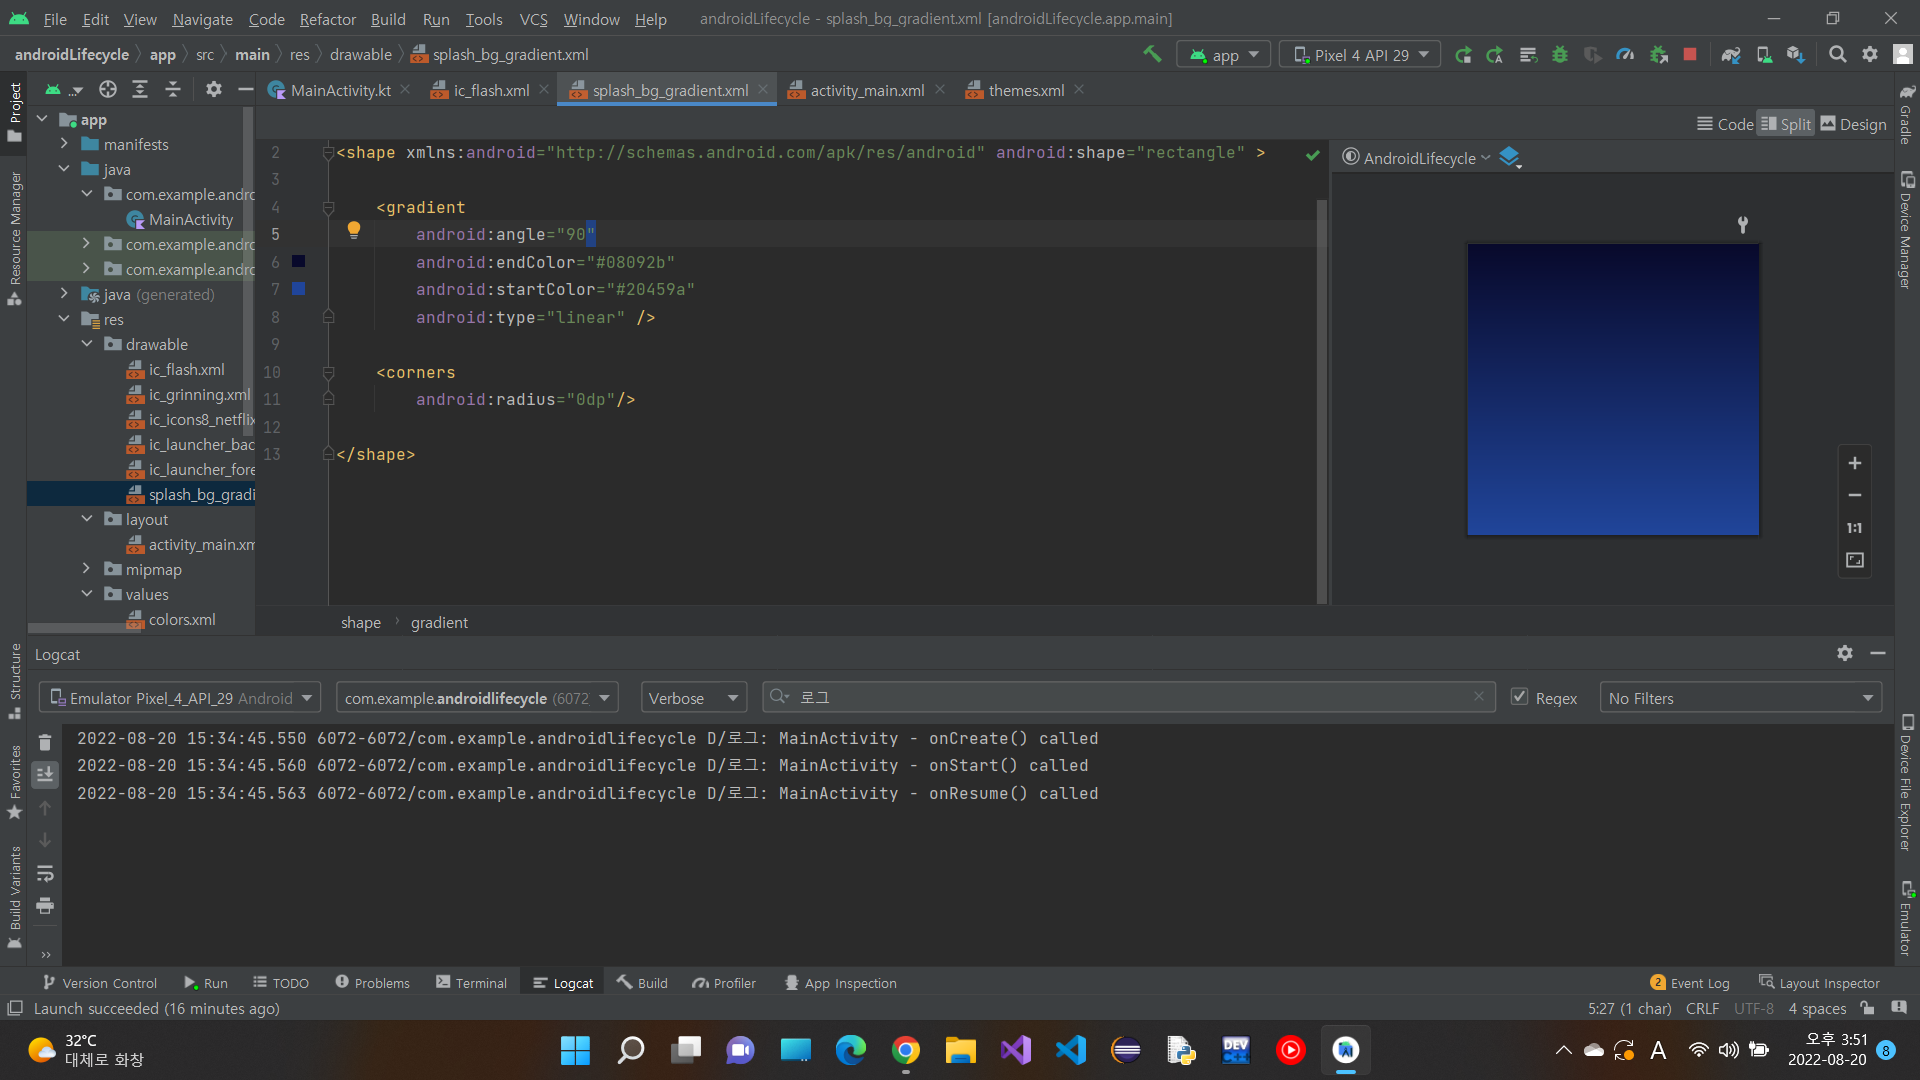
Task: Collapse the drawable folder in tree
Action: [x=87, y=344]
